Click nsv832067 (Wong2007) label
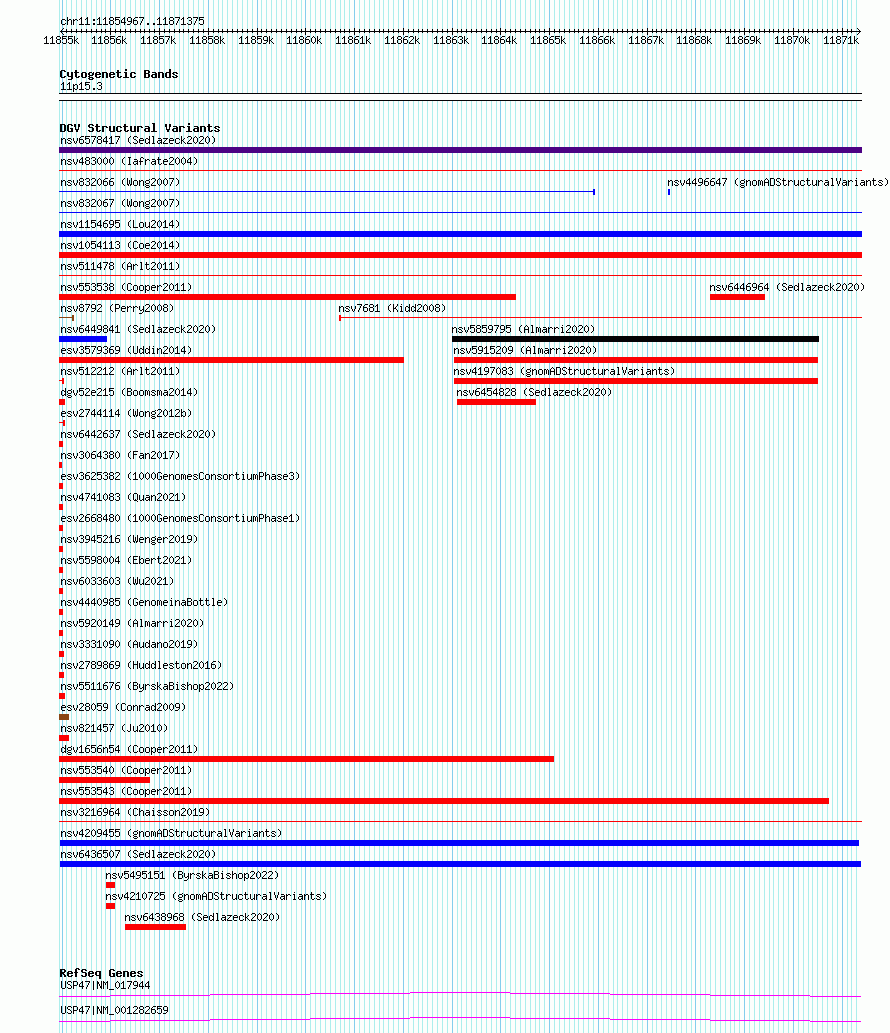This screenshot has width=890, height=1033. (x=120, y=204)
